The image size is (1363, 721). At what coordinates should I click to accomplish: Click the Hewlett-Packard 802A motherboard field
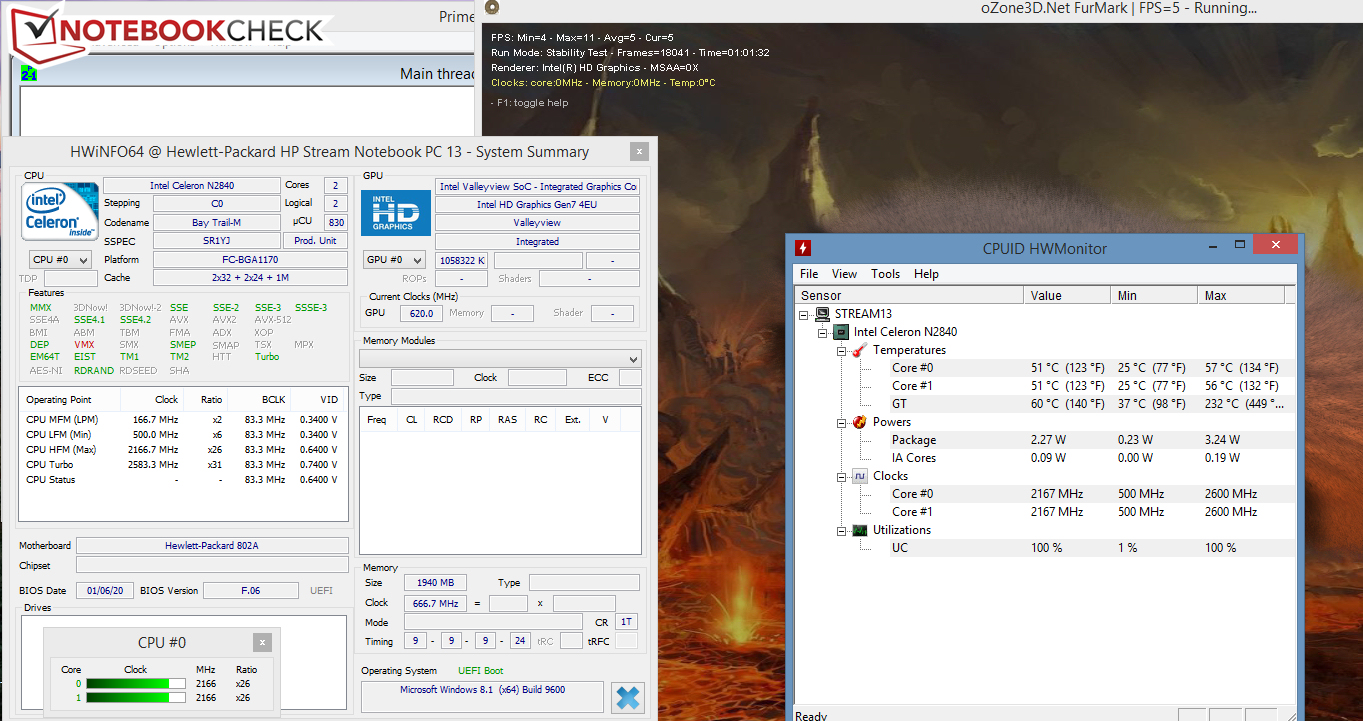tap(212, 546)
